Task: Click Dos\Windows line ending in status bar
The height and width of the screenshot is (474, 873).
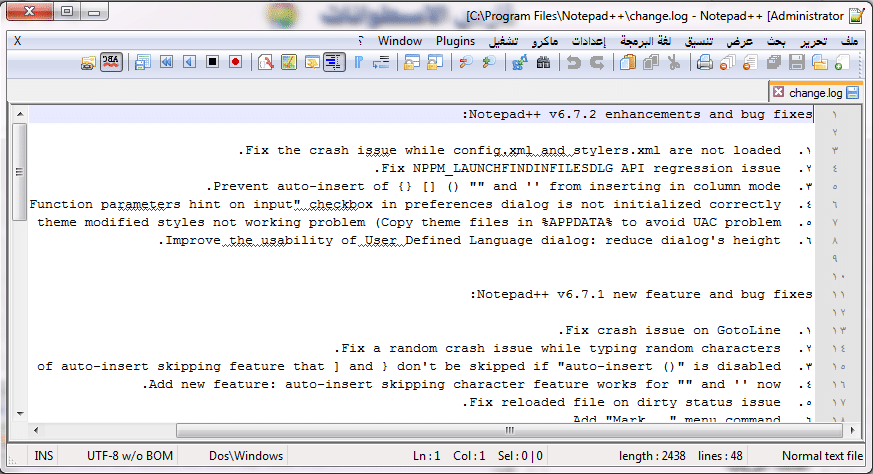Action: 246,456
